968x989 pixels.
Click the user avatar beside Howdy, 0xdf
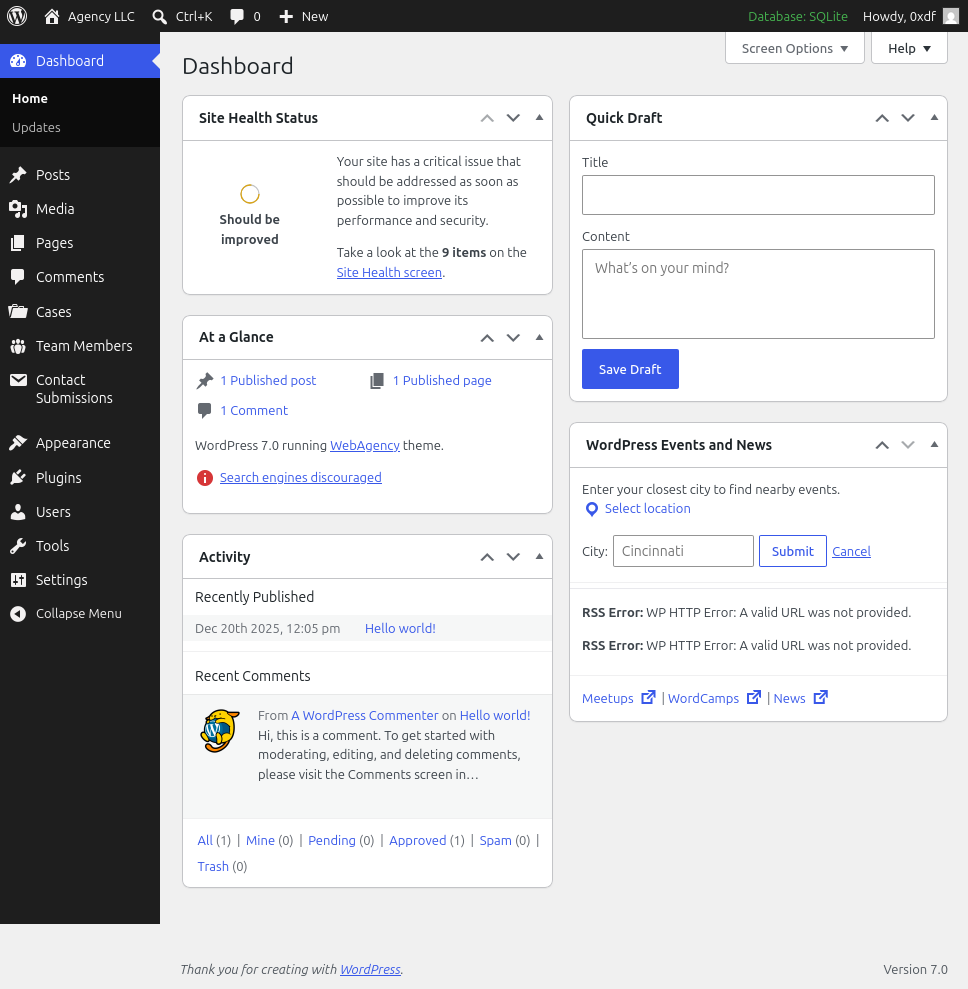(x=950, y=16)
